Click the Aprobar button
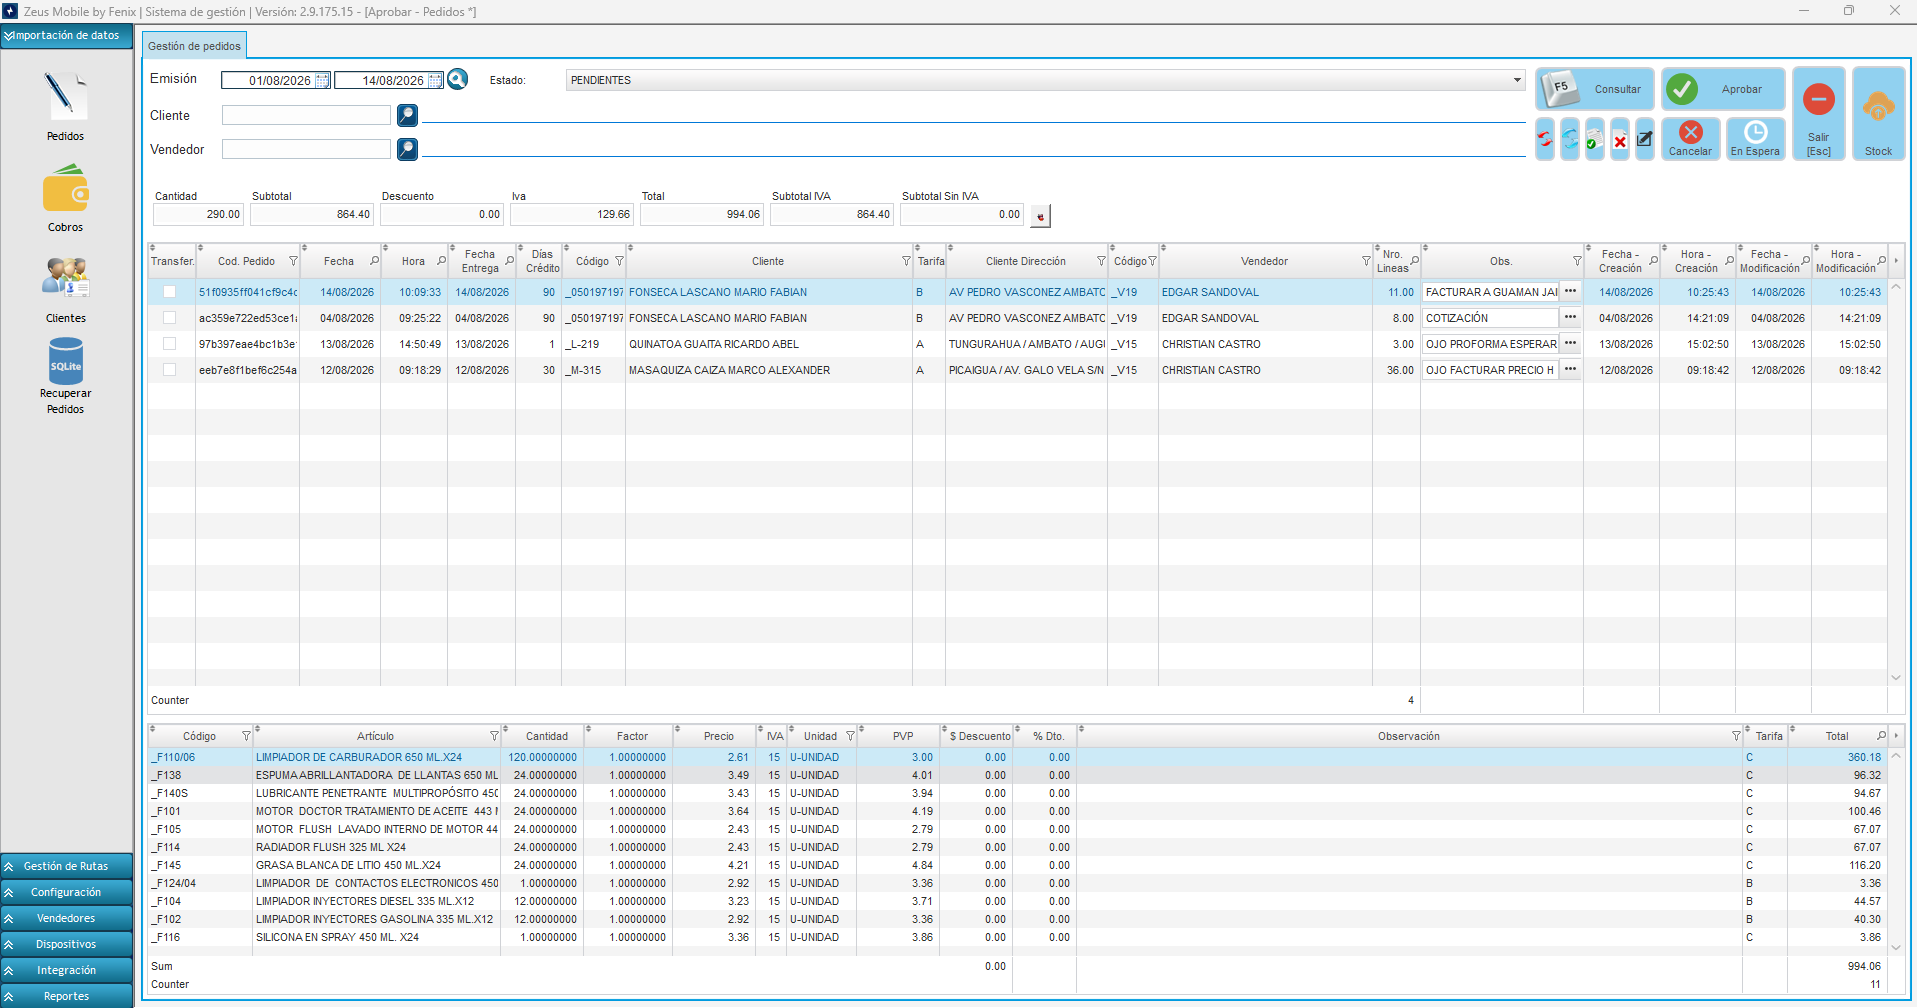Screen dimensions: 1917x1008 [1723, 89]
